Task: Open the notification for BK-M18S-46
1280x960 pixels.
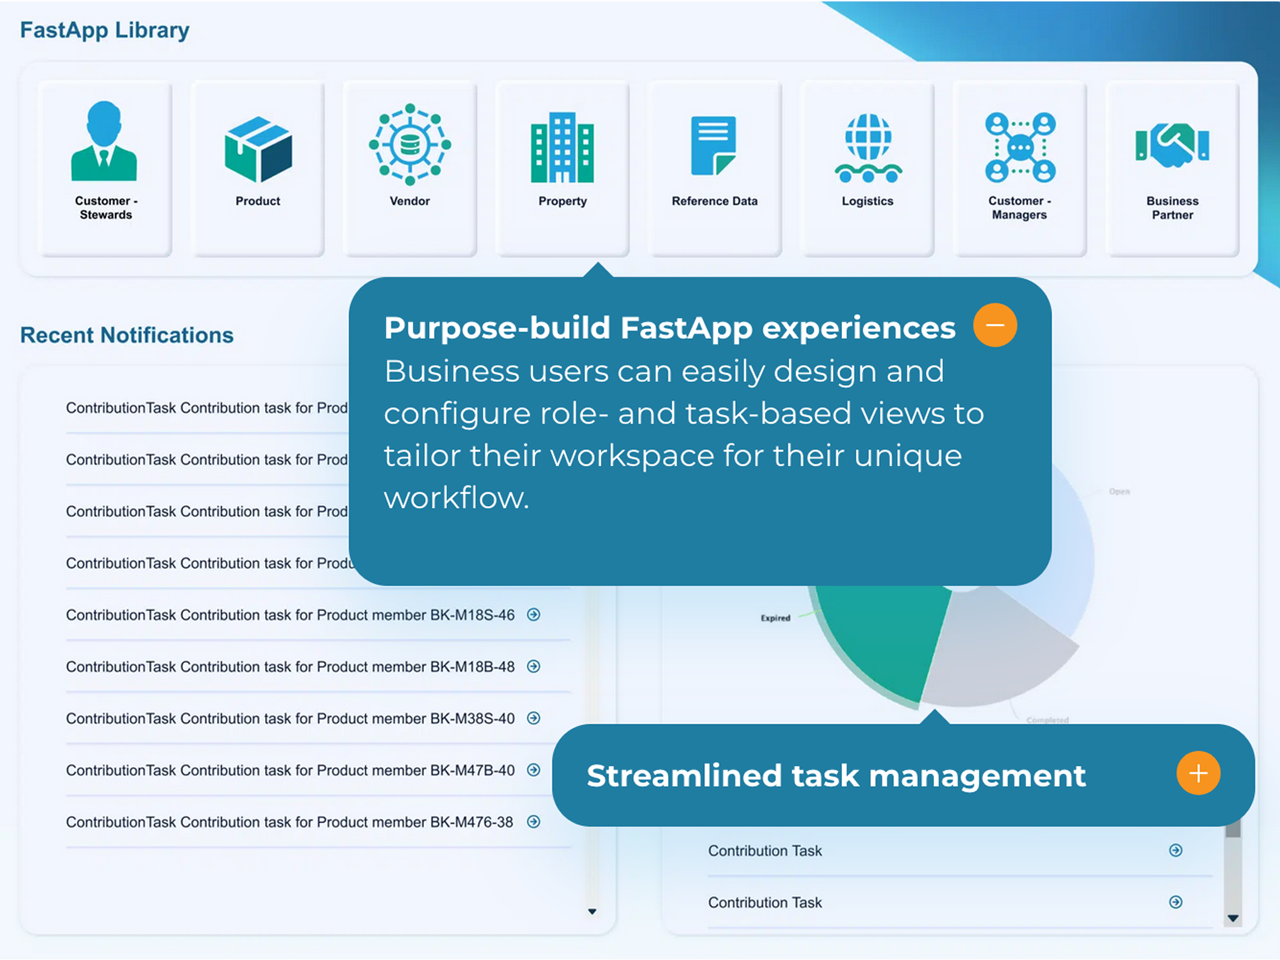Action: click(534, 615)
